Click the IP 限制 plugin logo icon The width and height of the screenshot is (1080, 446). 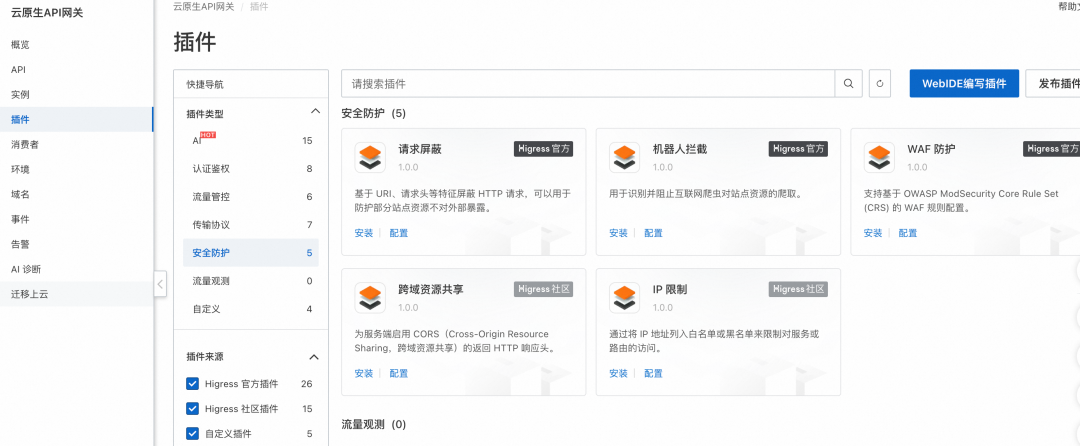point(625,297)
